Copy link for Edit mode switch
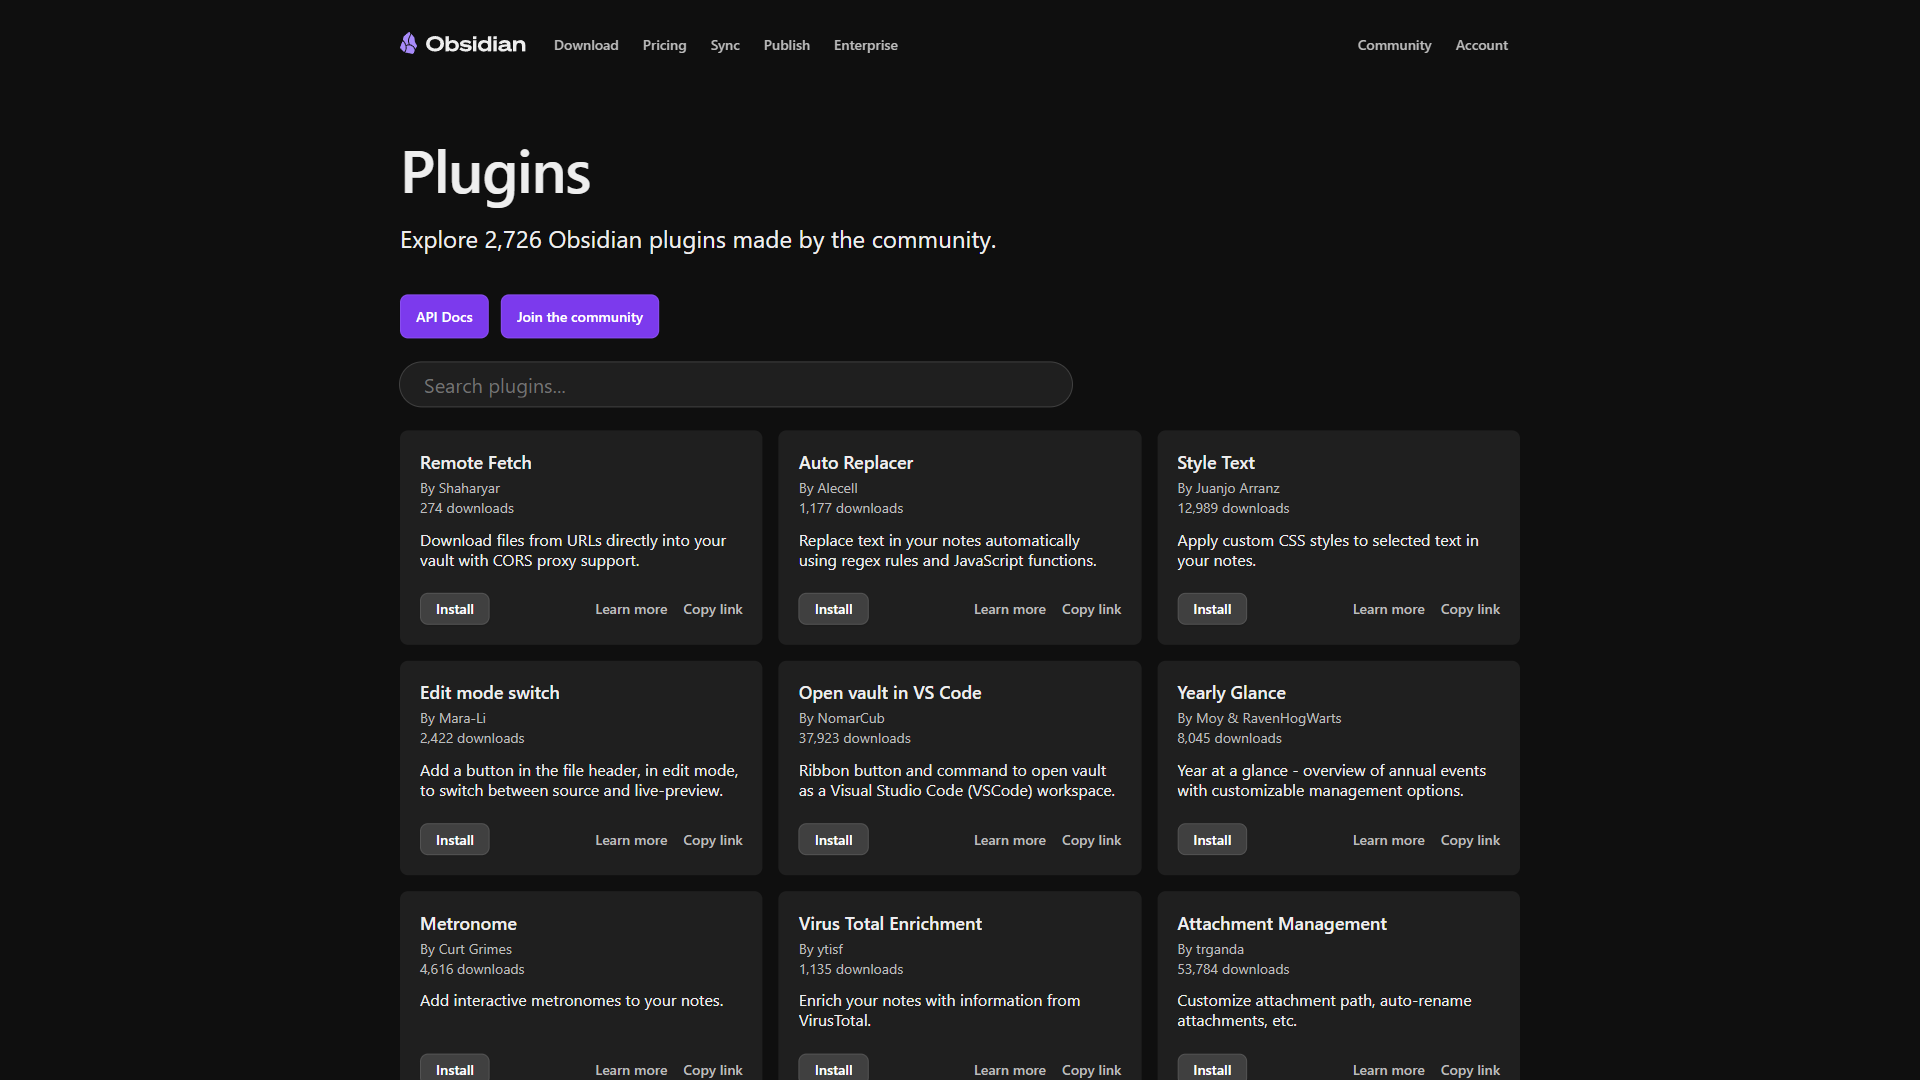Viewport: 1920px width, 1080px height. 713,840
